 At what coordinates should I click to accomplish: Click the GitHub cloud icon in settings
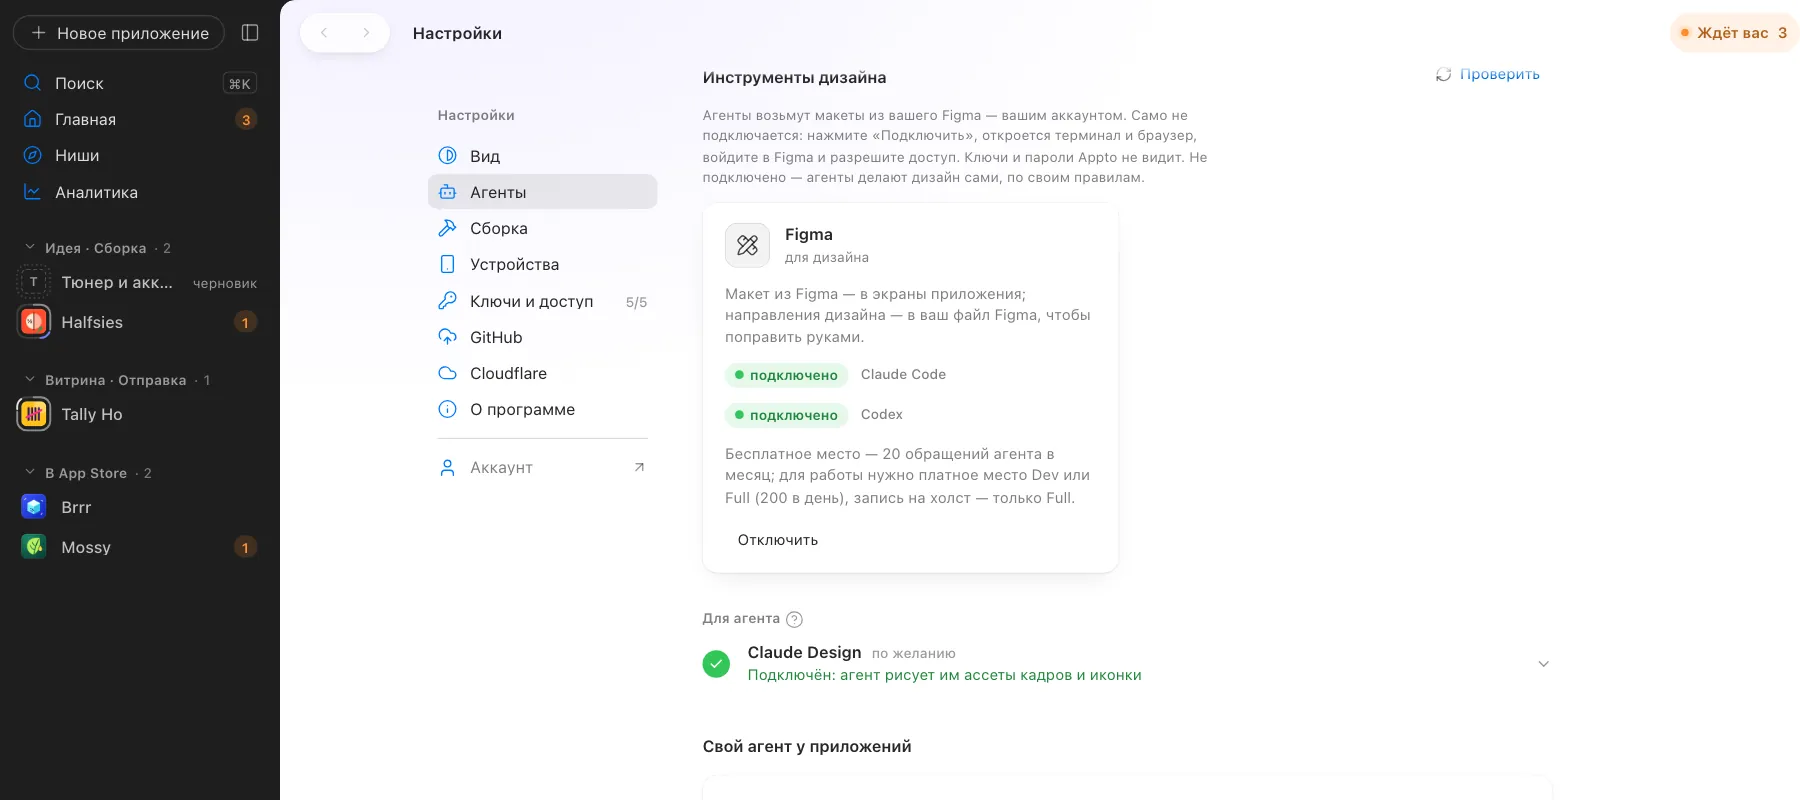click(x=448, y=337)
